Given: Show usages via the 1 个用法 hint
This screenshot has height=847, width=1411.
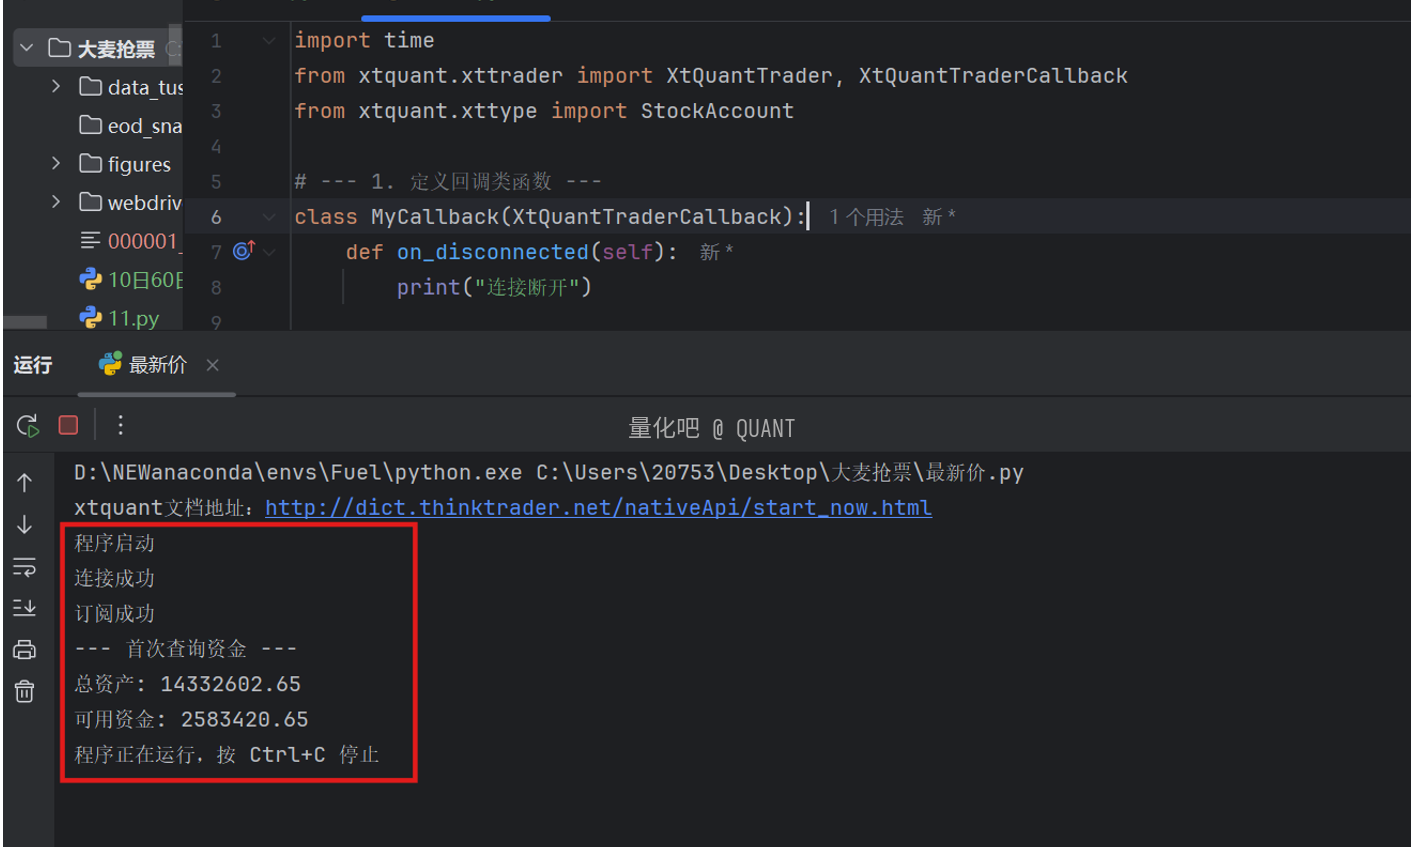Looking at the screenshot, I should (865, 217).
